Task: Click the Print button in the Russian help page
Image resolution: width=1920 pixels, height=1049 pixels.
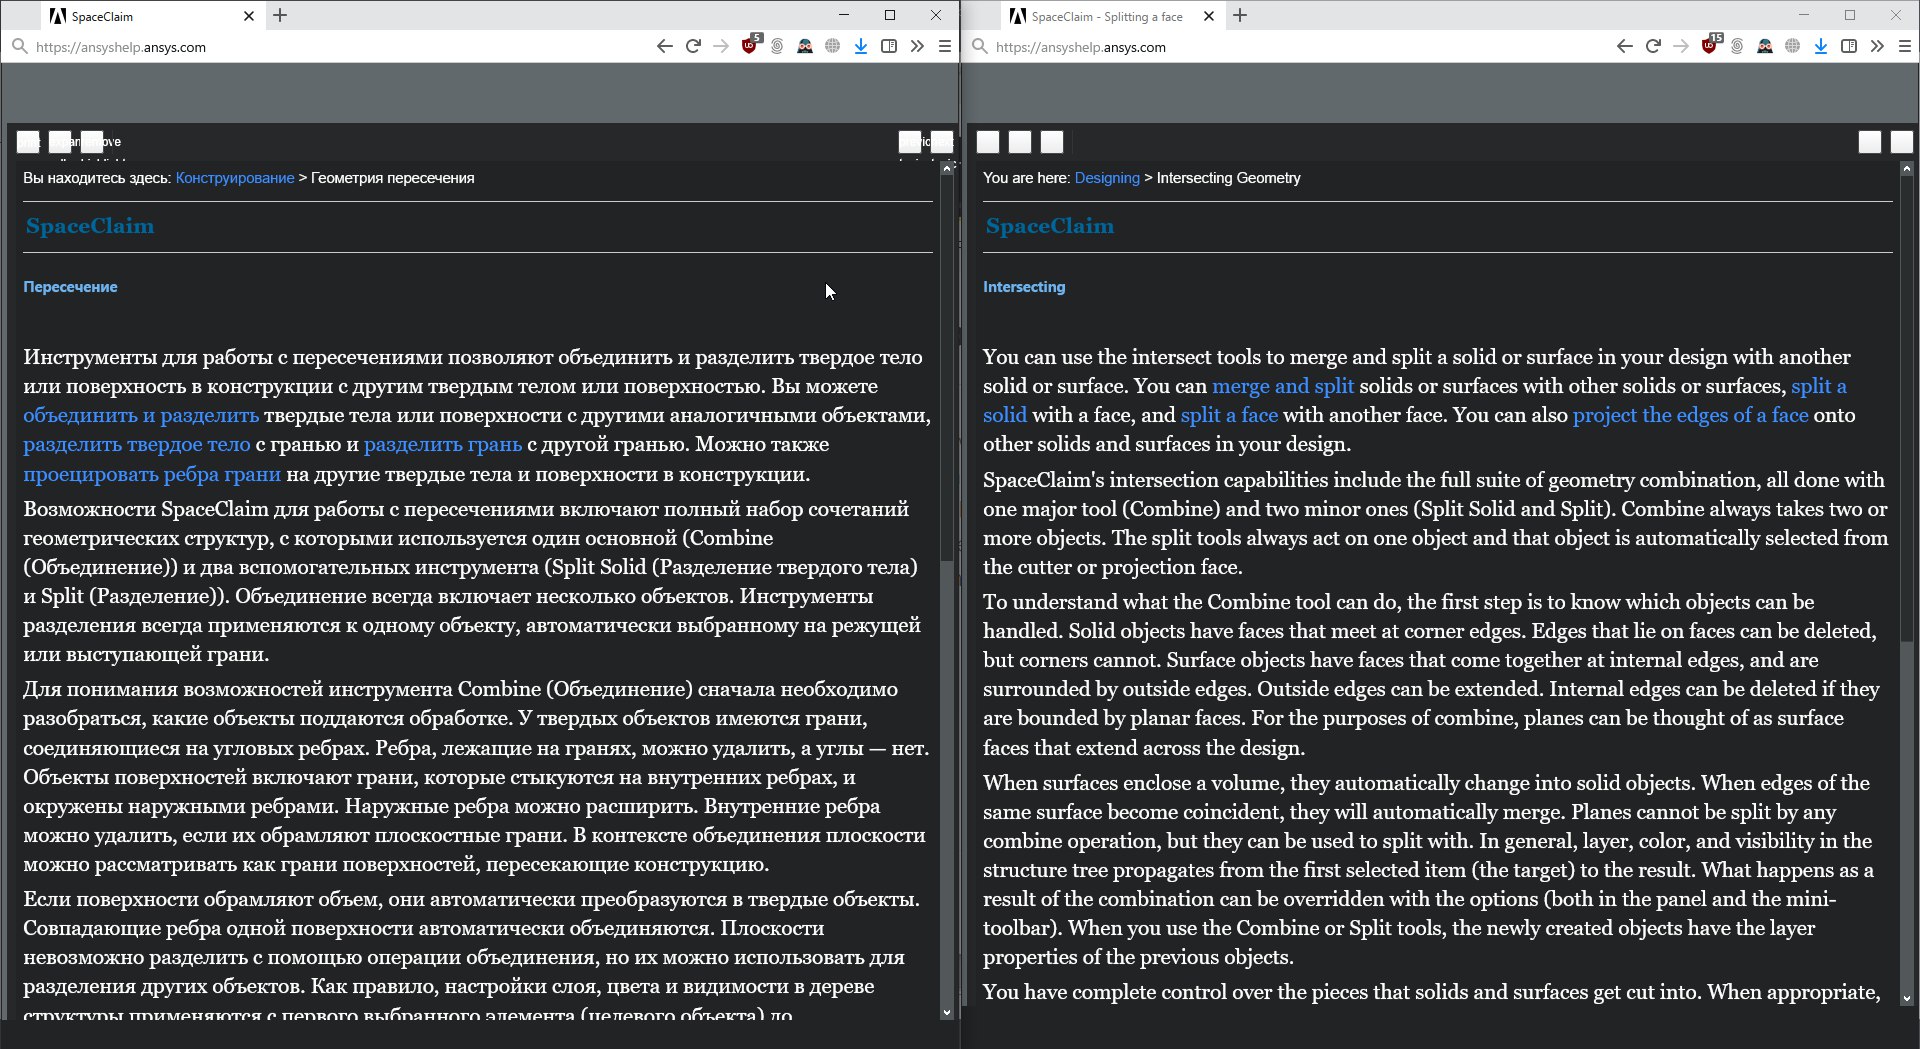Action: pos(28,142)
